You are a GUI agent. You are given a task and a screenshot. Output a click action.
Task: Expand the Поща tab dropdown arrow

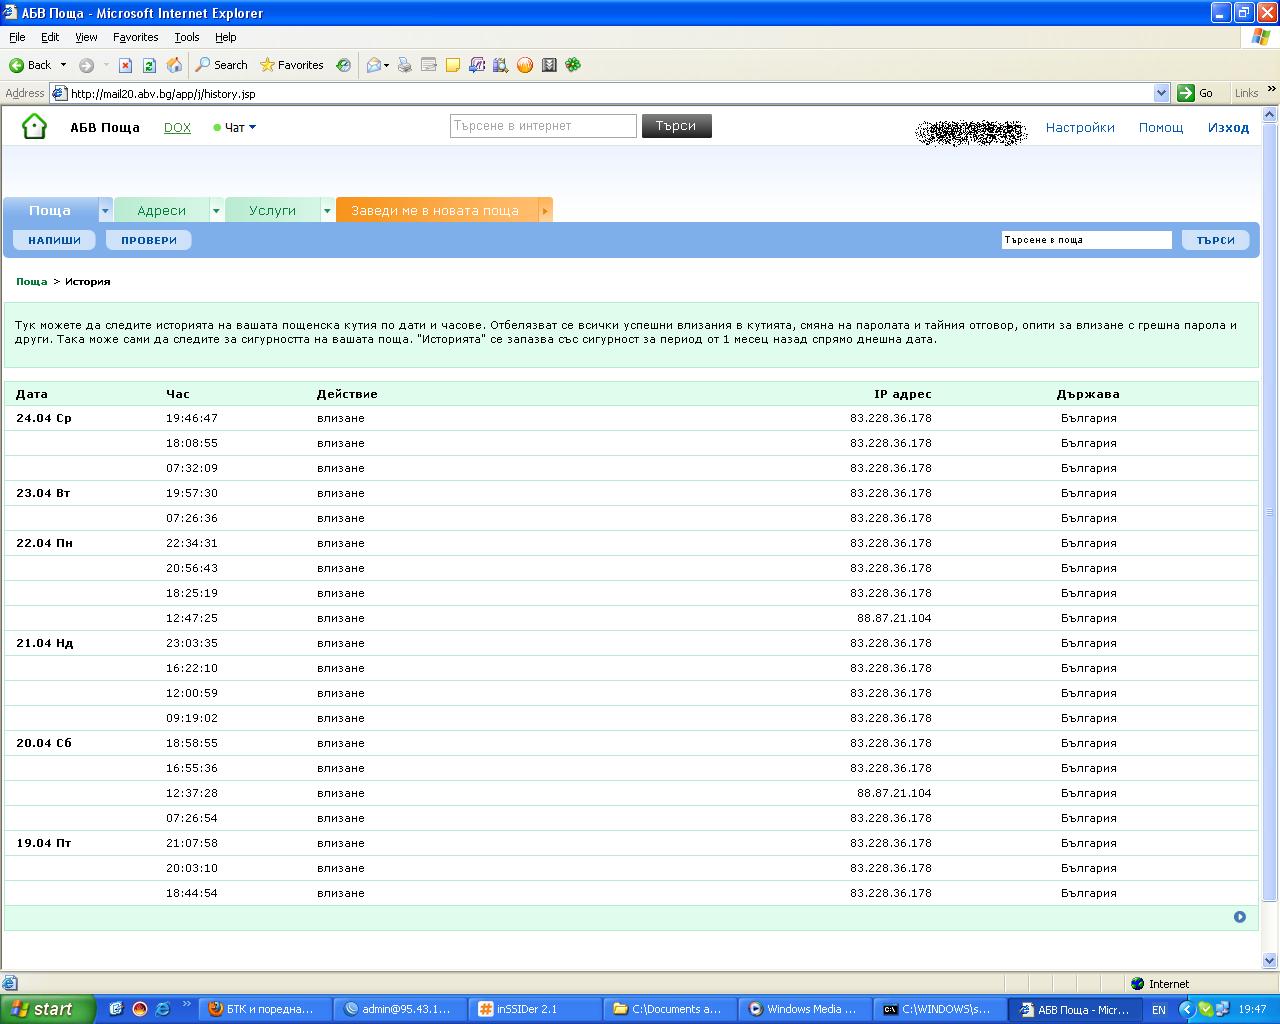click(x=105, y=211)
